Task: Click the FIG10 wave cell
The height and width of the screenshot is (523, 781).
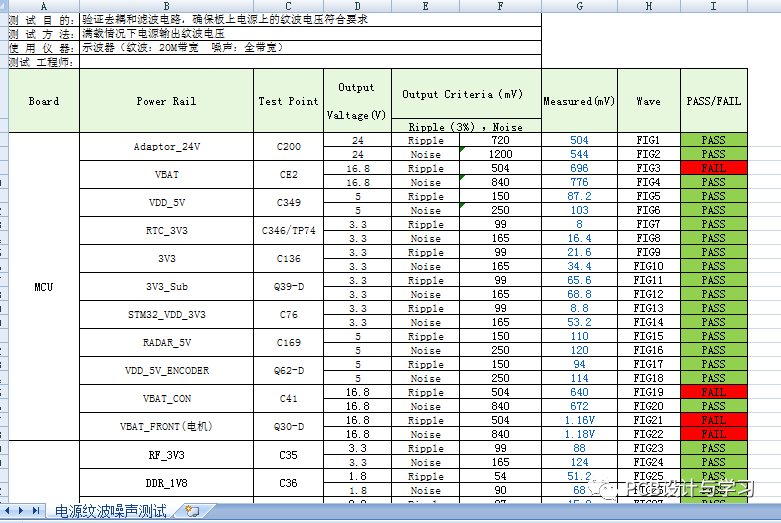Action: [x=648, y=266]
